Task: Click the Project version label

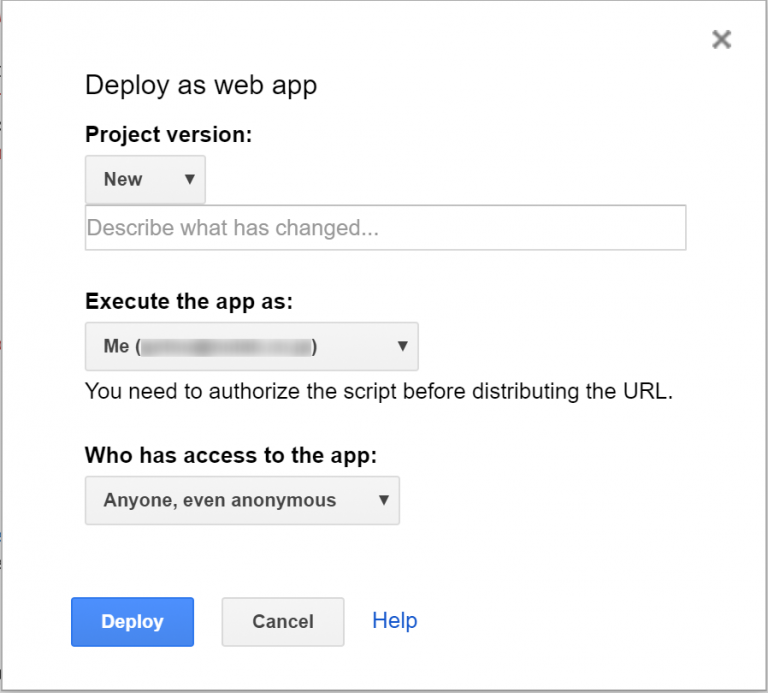Action: 168,135
